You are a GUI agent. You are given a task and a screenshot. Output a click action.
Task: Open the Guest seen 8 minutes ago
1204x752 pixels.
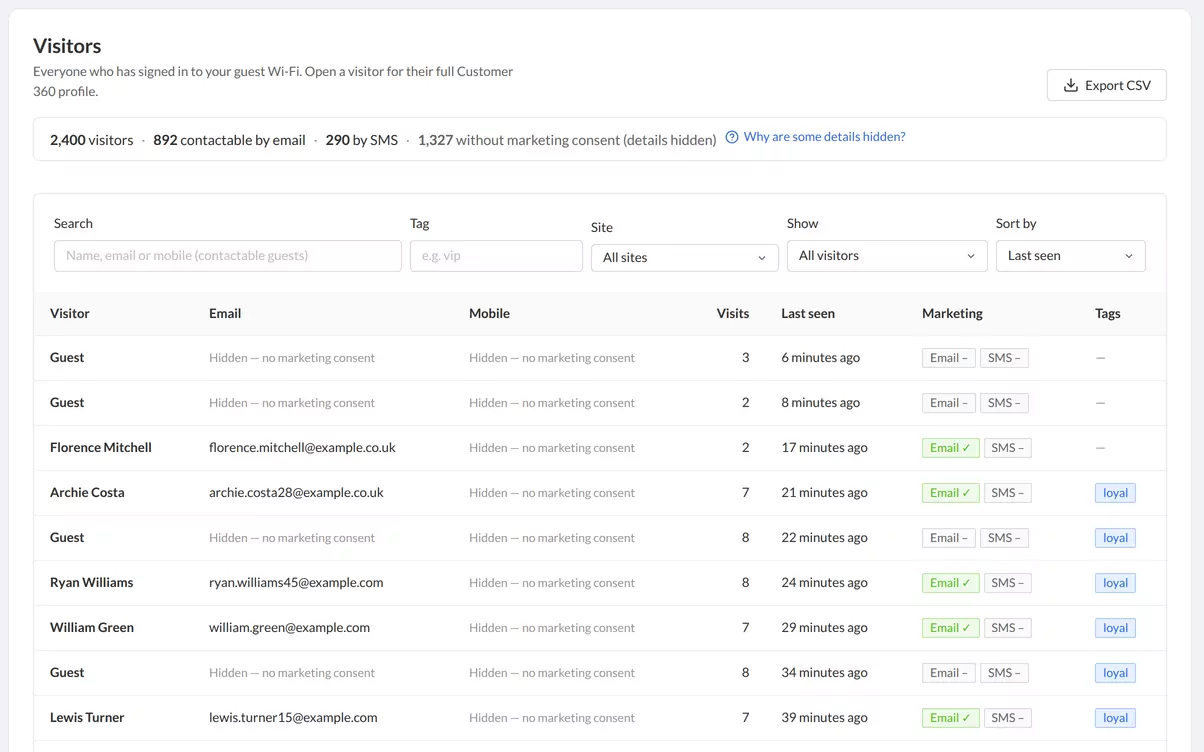pyautogui.click(x=67, y=402)
